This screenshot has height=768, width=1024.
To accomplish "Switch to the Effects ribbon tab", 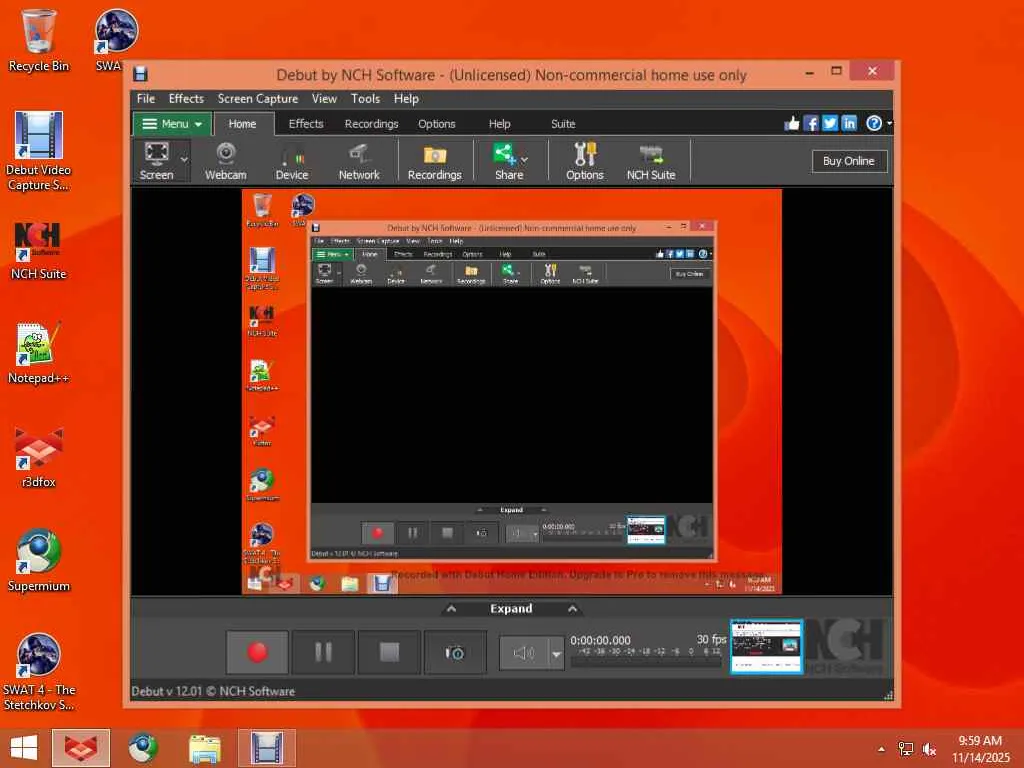I will 306,123.
